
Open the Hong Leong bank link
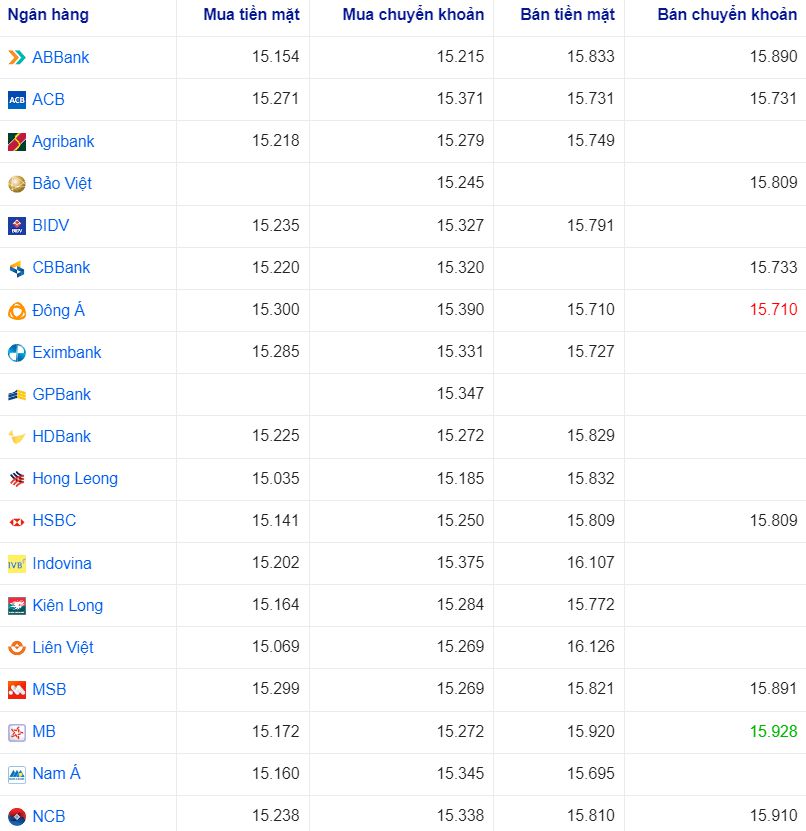75,479
